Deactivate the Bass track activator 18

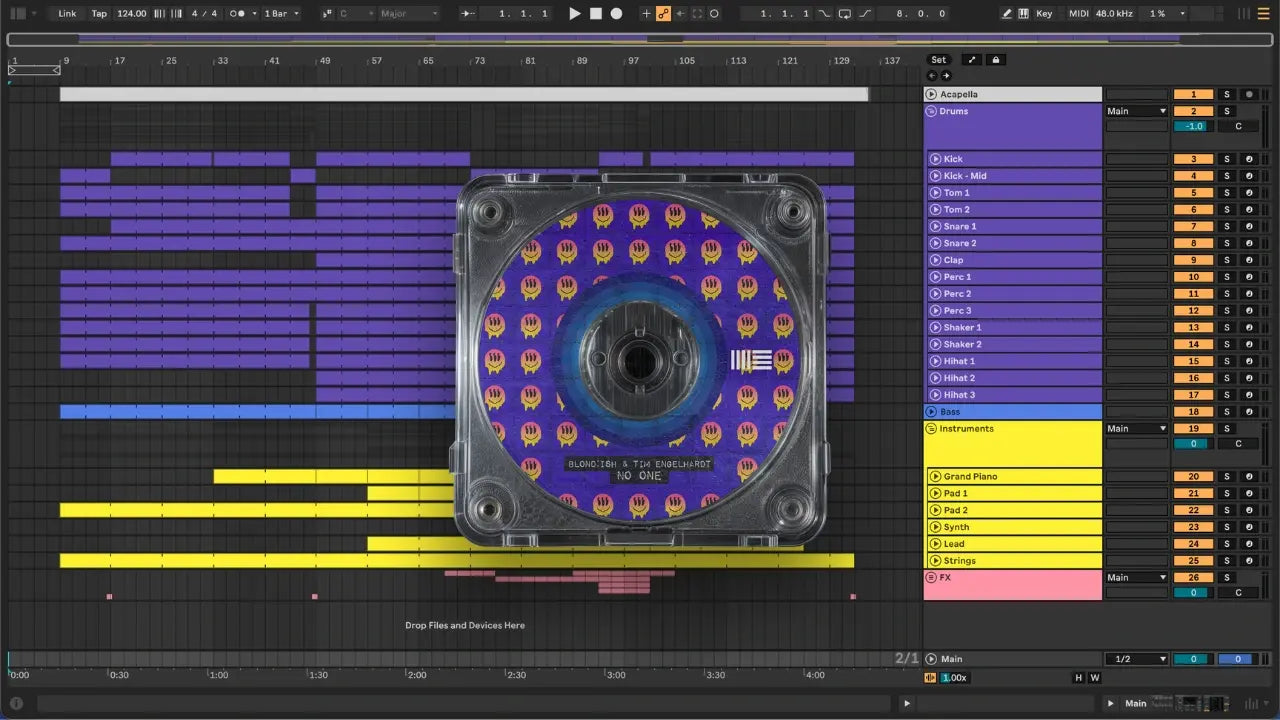(x=1193, y=412)
